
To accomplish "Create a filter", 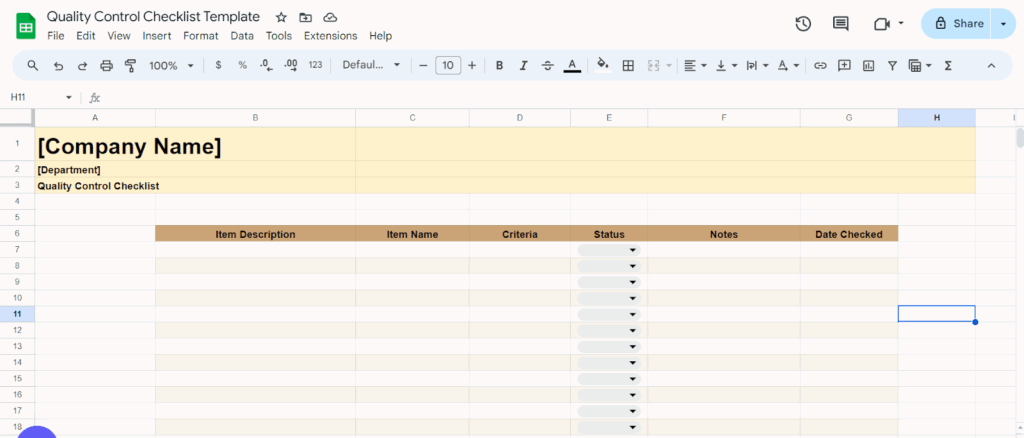I will pos(893,65).
